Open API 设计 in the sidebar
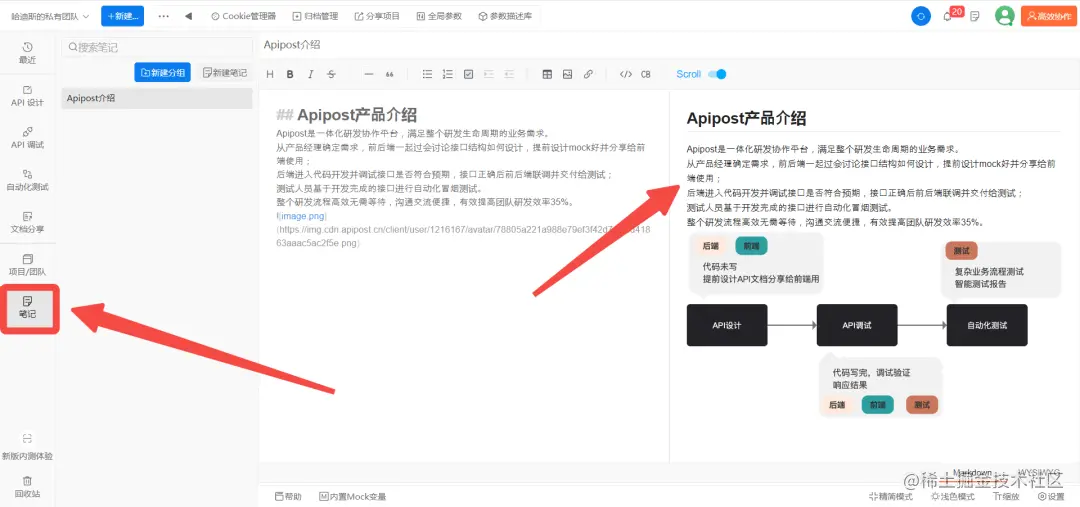 tap(28, 96)
